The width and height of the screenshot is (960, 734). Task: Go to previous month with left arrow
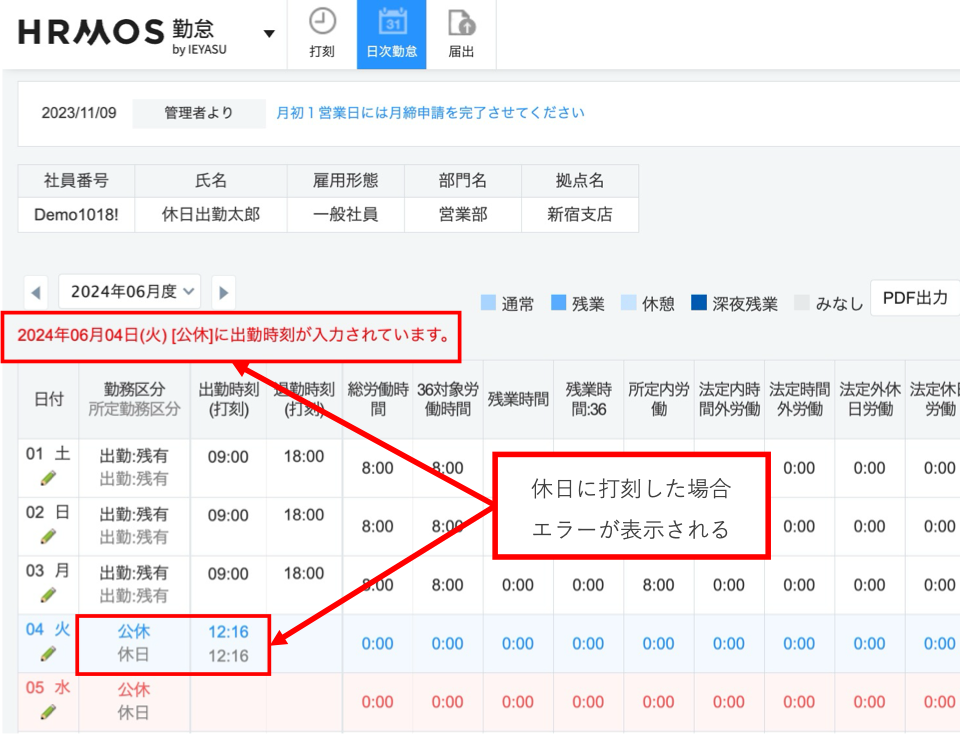37,293
